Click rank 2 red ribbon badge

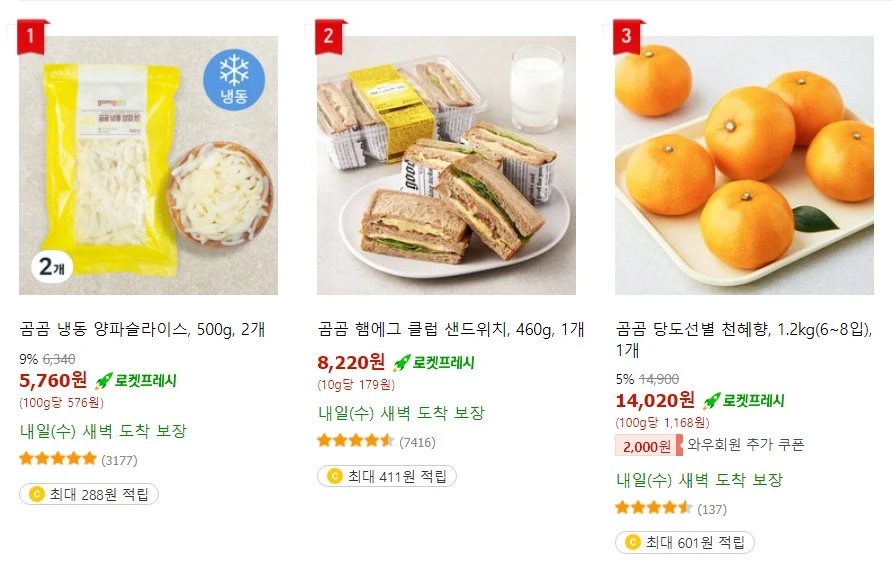coord(330,38)
